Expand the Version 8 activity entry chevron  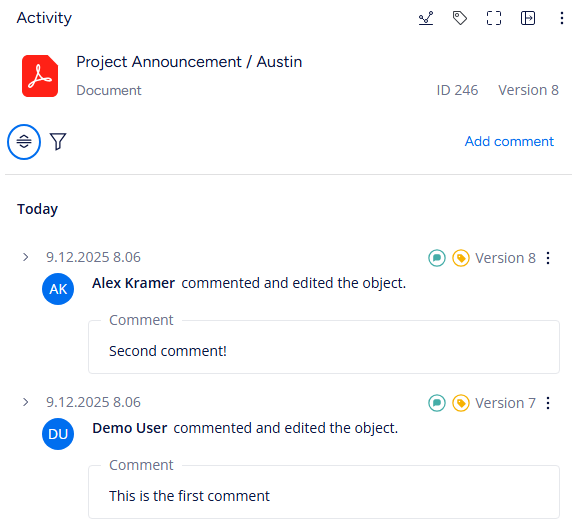25,257
